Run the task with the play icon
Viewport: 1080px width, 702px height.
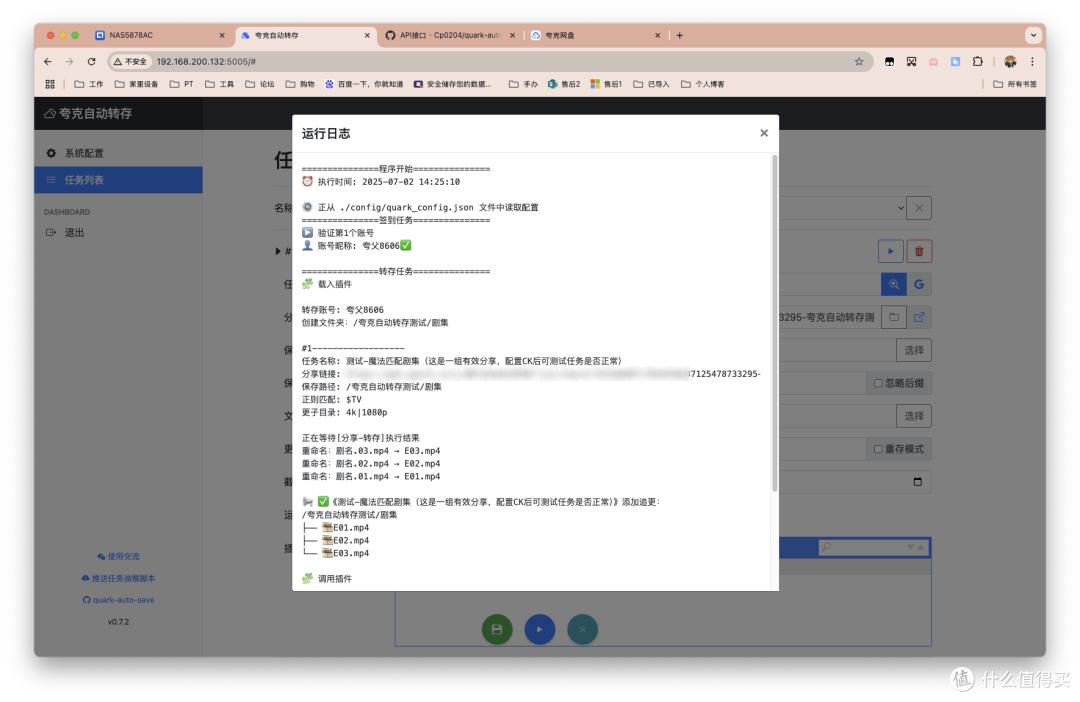(891, 251)
